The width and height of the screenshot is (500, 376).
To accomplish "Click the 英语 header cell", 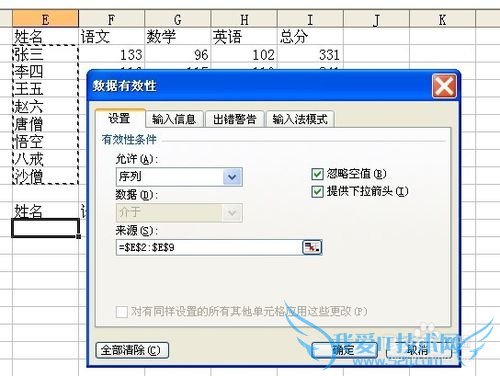I will 244,36.
